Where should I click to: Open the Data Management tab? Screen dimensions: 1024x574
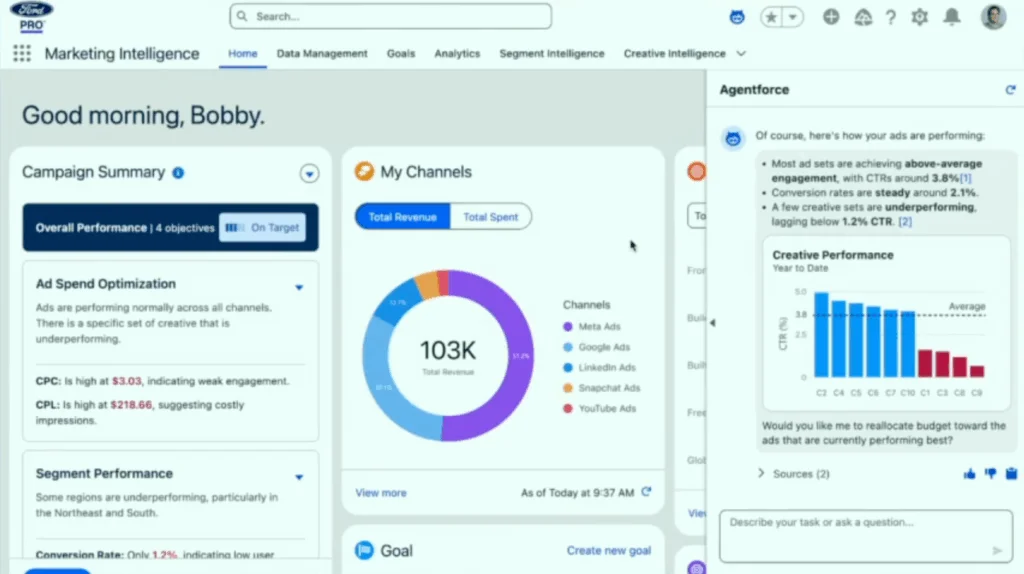(322, 54)
